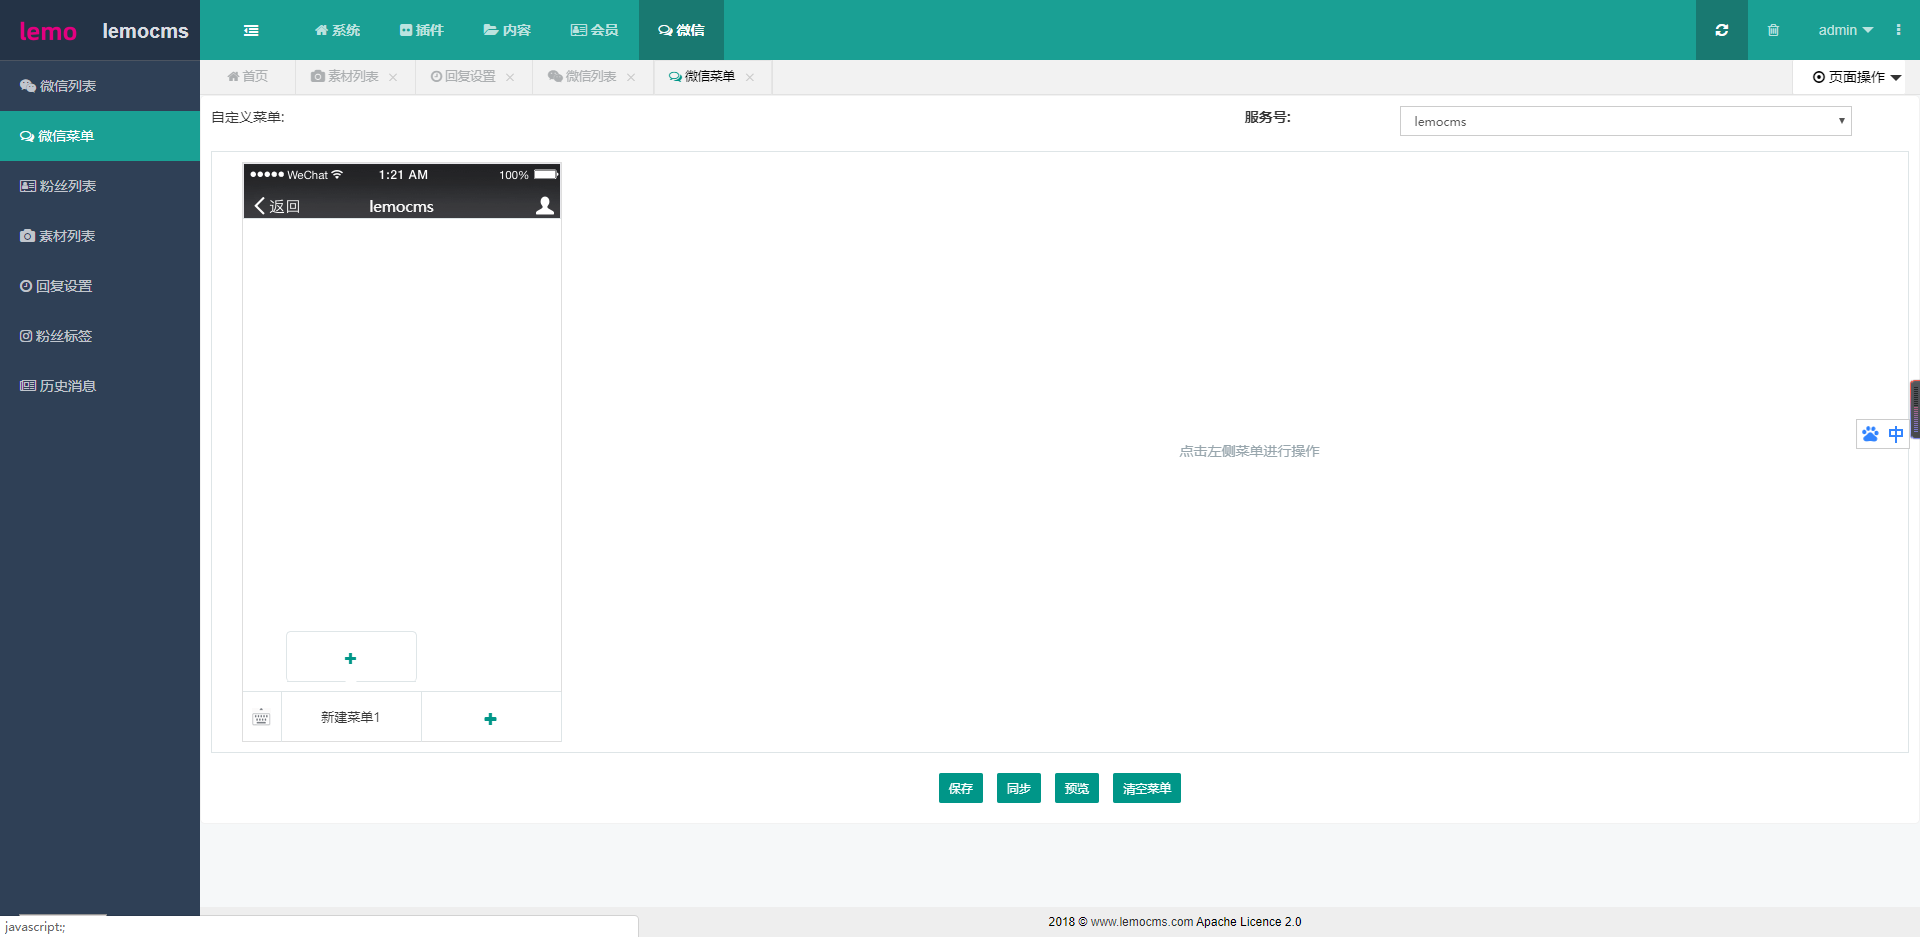Image resolution: width=1920 pixels, height=937 pixels.
Task: Switch to the 素材列表 tab
Action: tap(345, 77)
